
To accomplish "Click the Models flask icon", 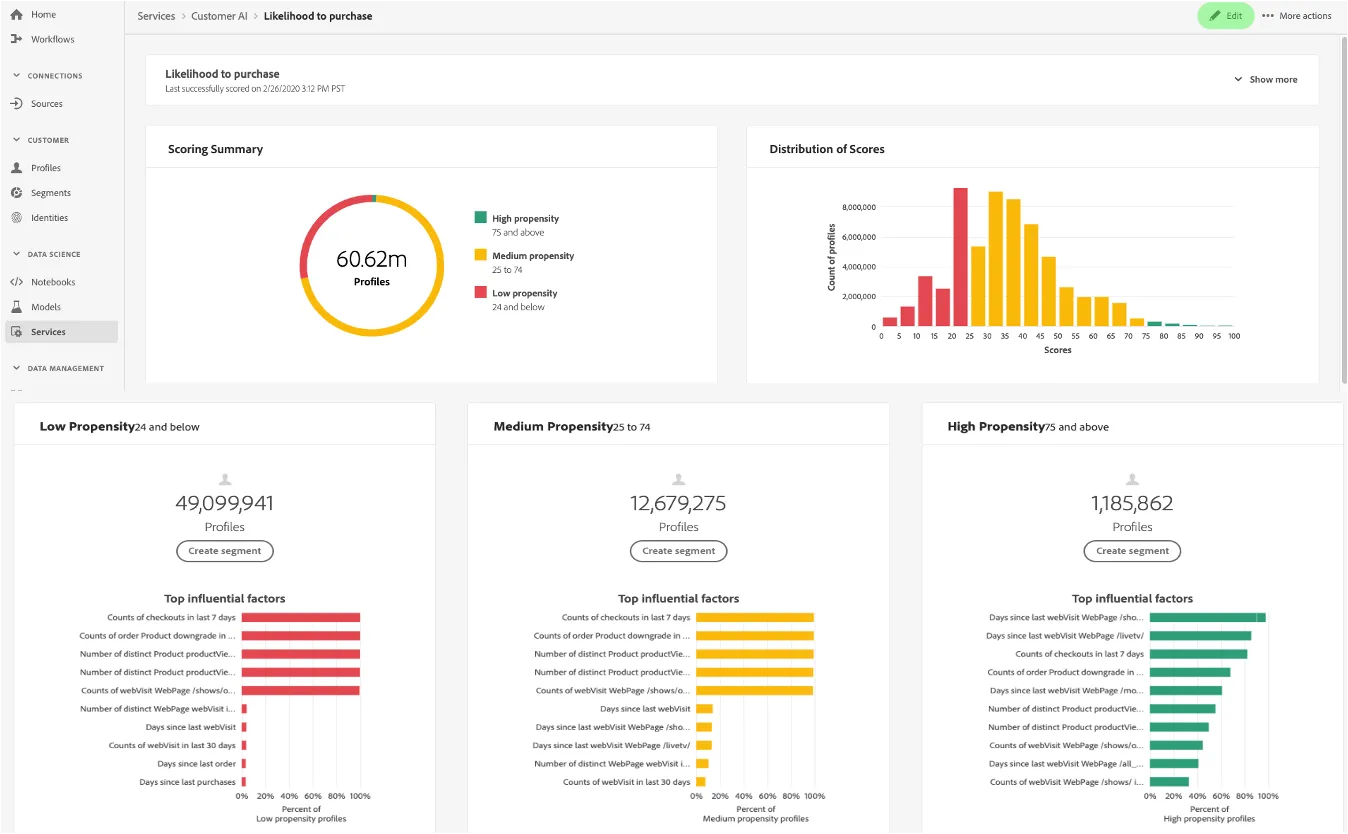I will click(x=16, y=307).
